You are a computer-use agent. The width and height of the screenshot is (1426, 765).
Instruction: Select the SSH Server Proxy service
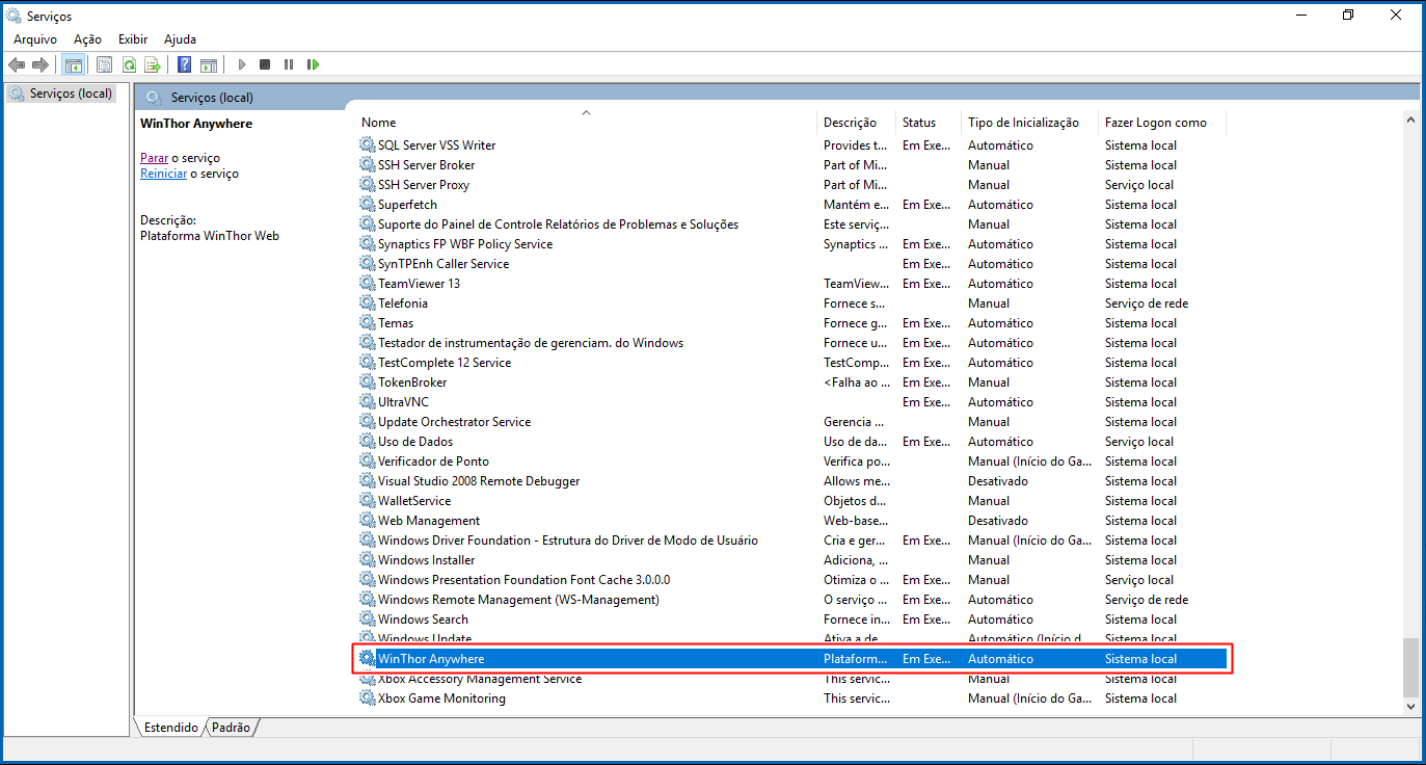[792, 185]
